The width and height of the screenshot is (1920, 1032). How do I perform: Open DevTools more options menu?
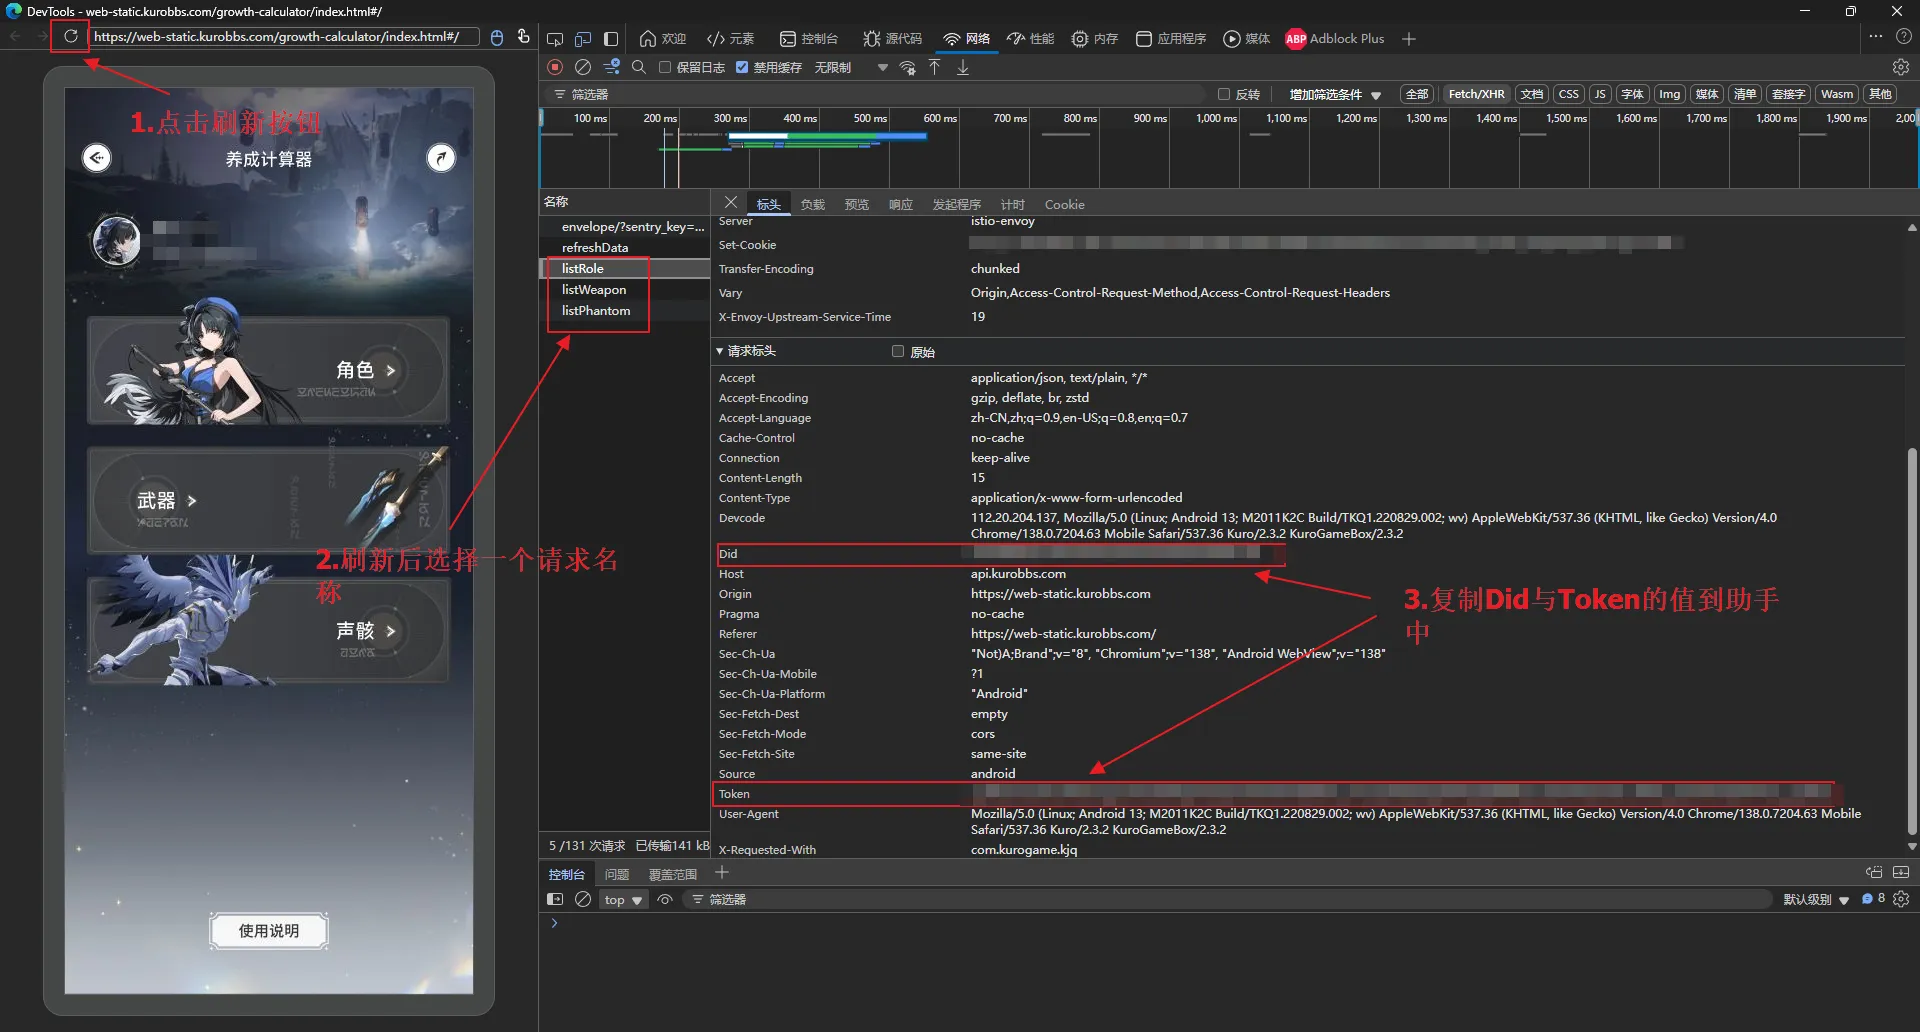1876,37
